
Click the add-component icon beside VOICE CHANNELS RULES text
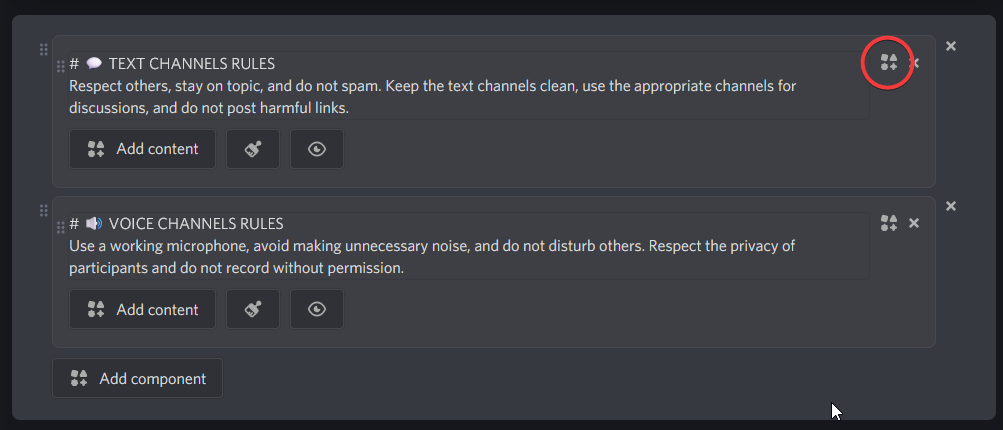tap(888, 223)
